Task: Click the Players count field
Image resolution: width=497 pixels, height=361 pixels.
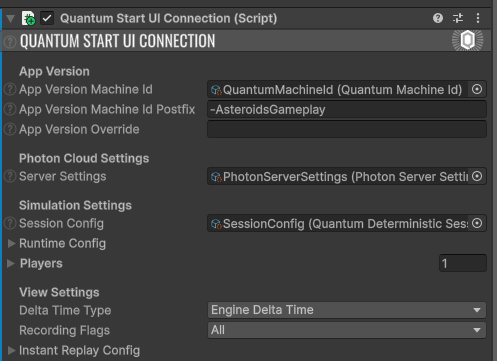Action: [463, 263]
